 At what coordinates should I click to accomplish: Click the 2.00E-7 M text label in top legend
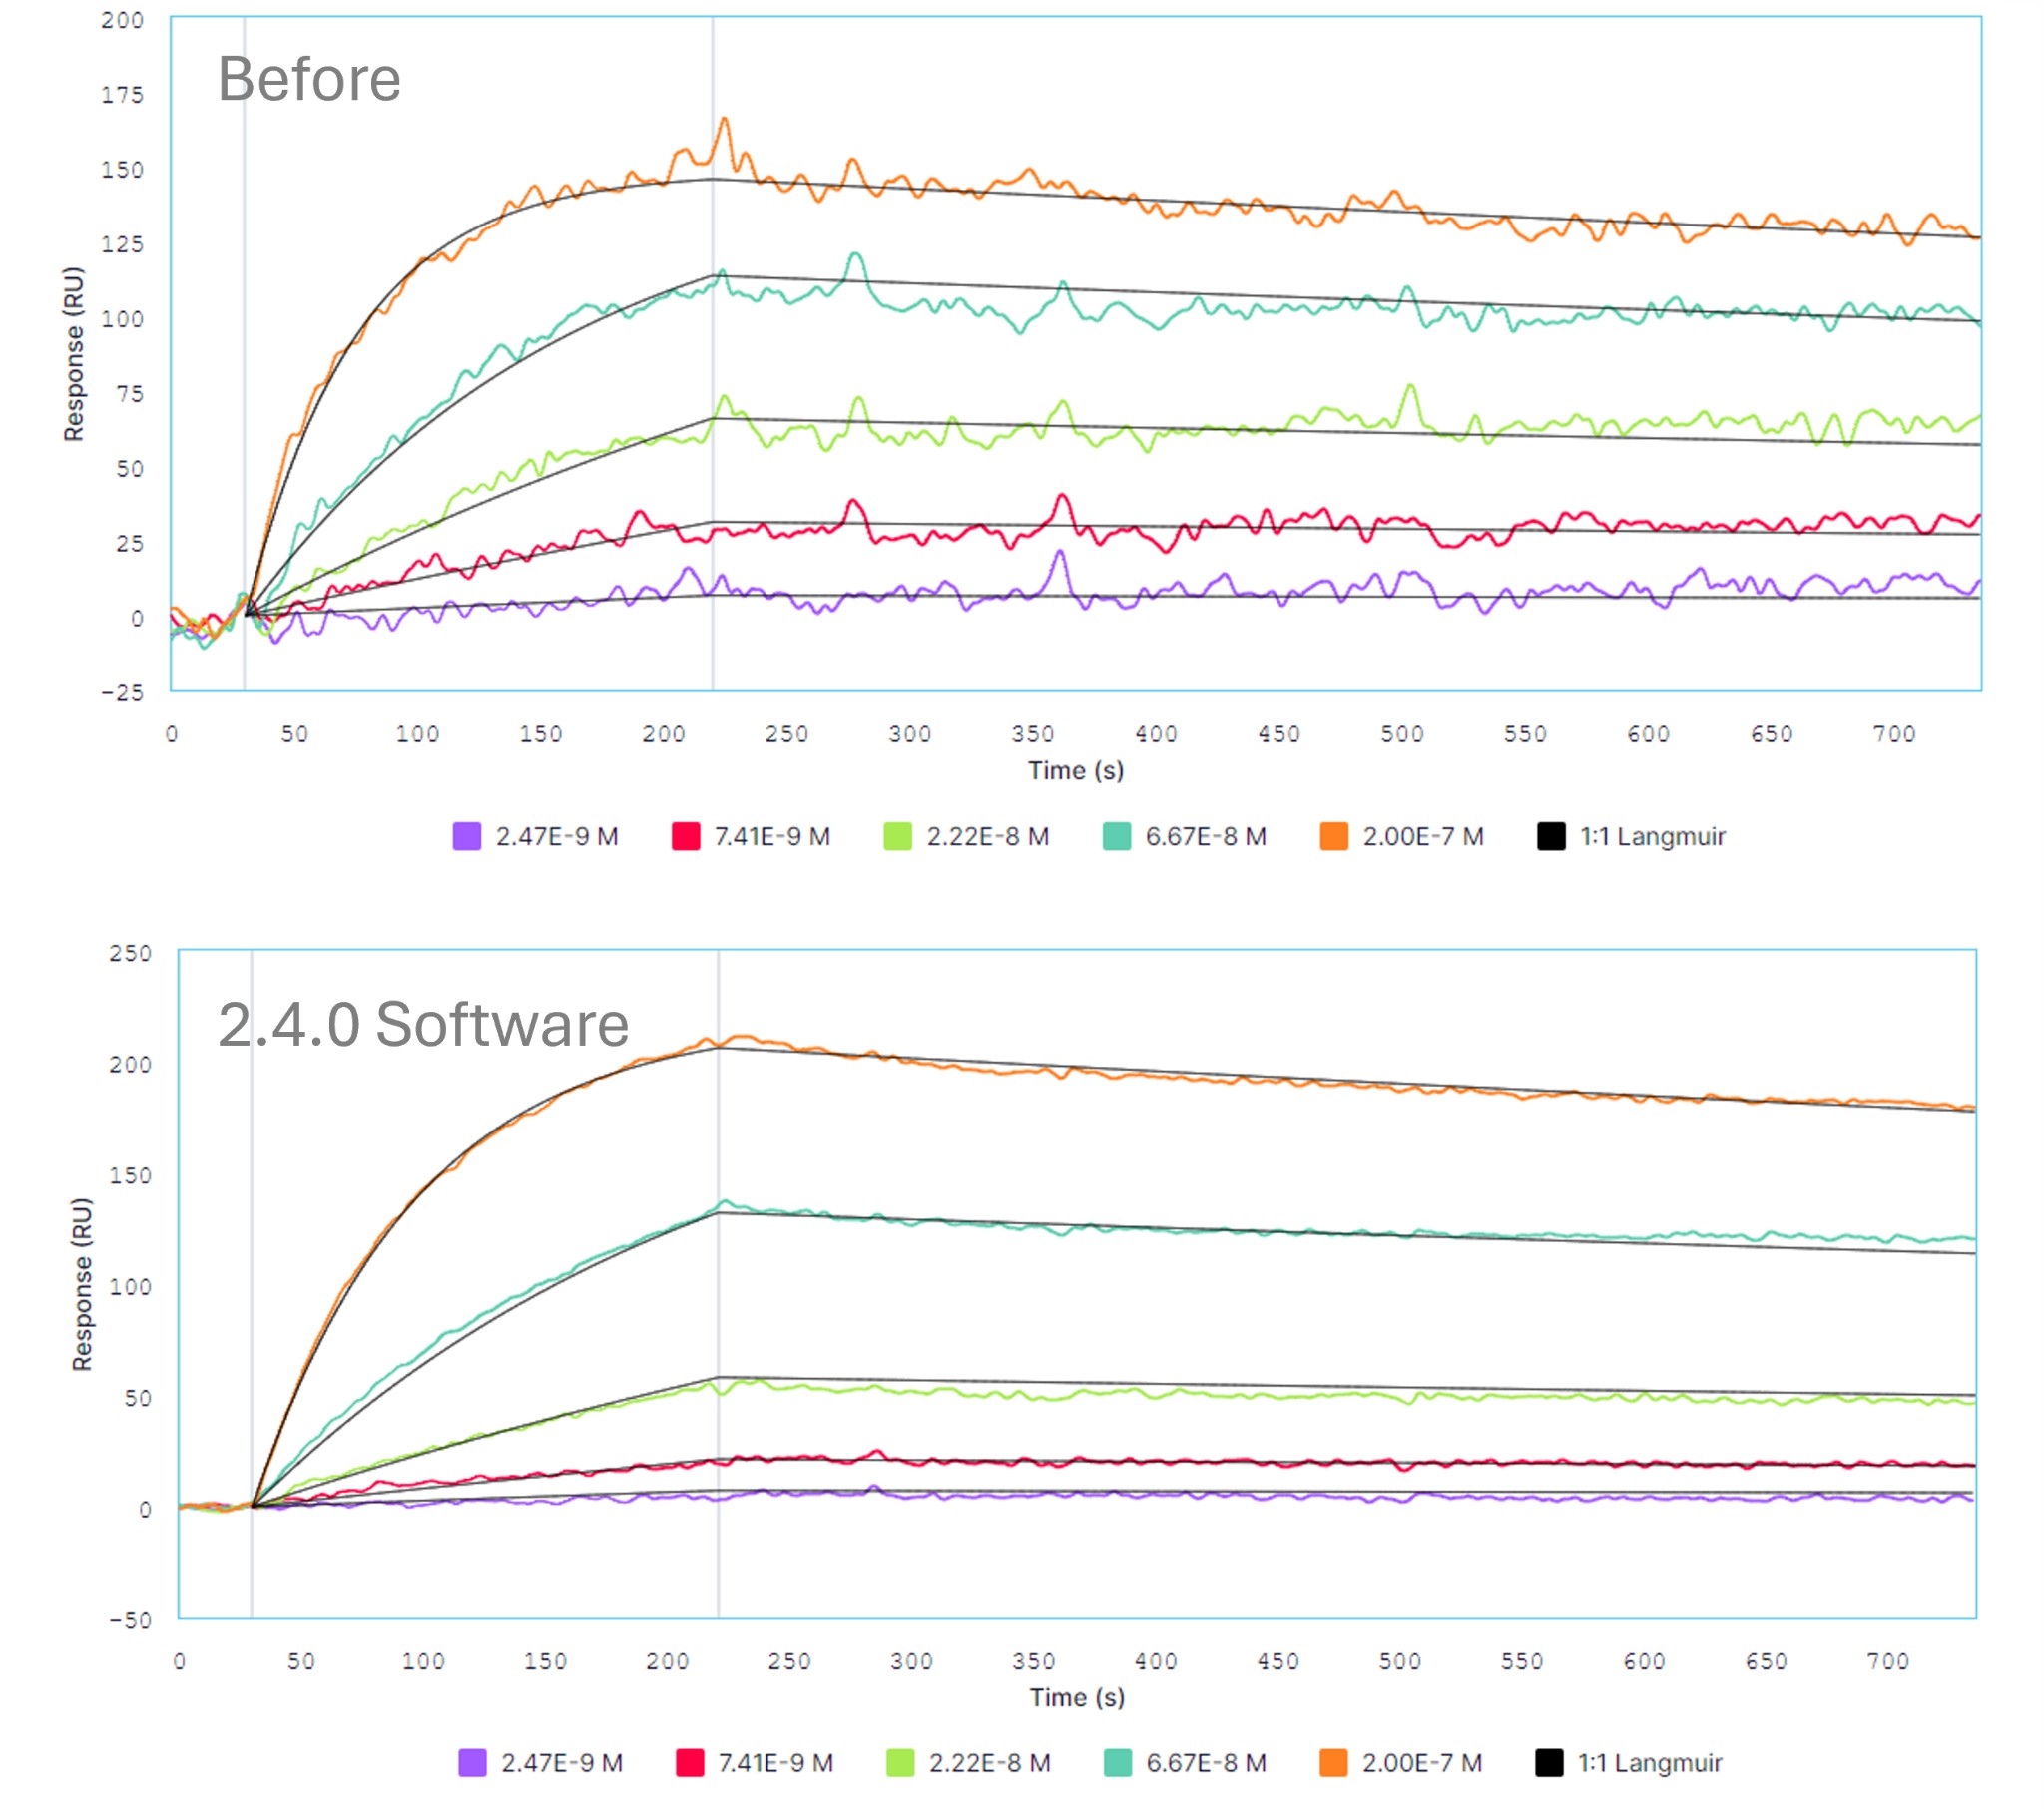1423,836
